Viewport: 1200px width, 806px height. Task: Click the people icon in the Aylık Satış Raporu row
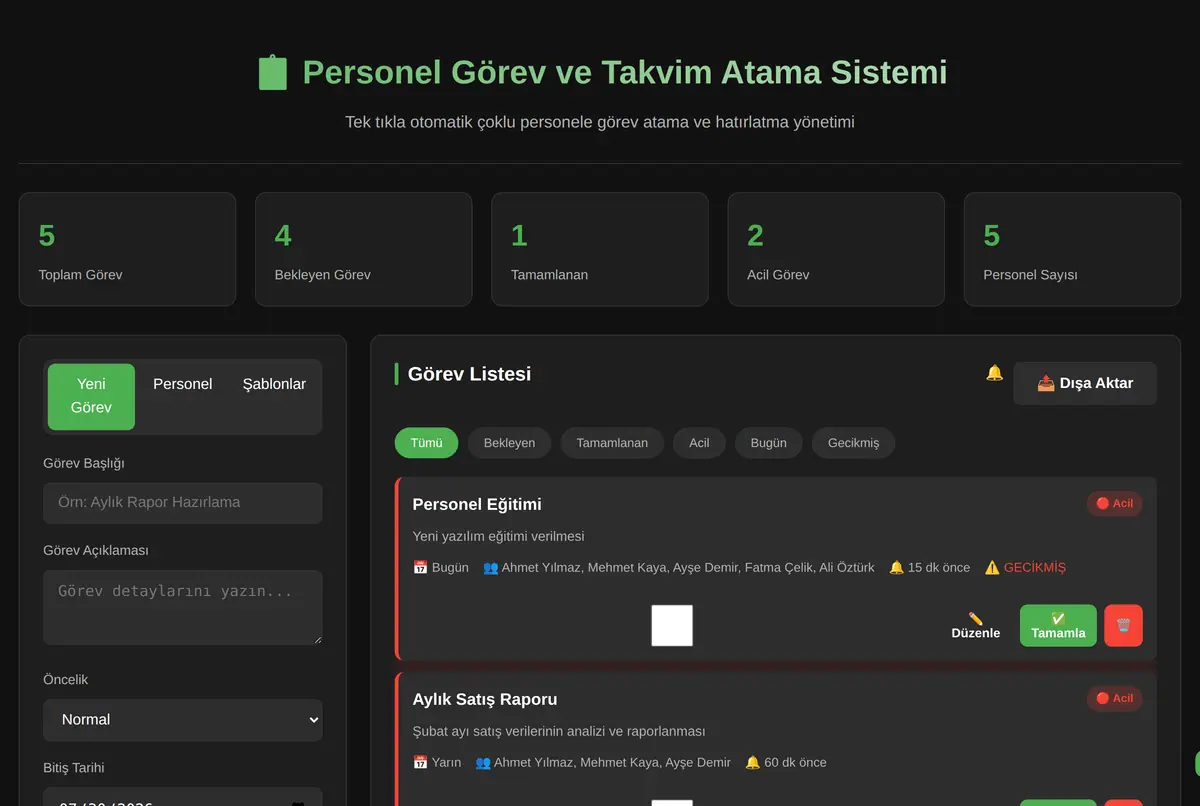[483, 762]
